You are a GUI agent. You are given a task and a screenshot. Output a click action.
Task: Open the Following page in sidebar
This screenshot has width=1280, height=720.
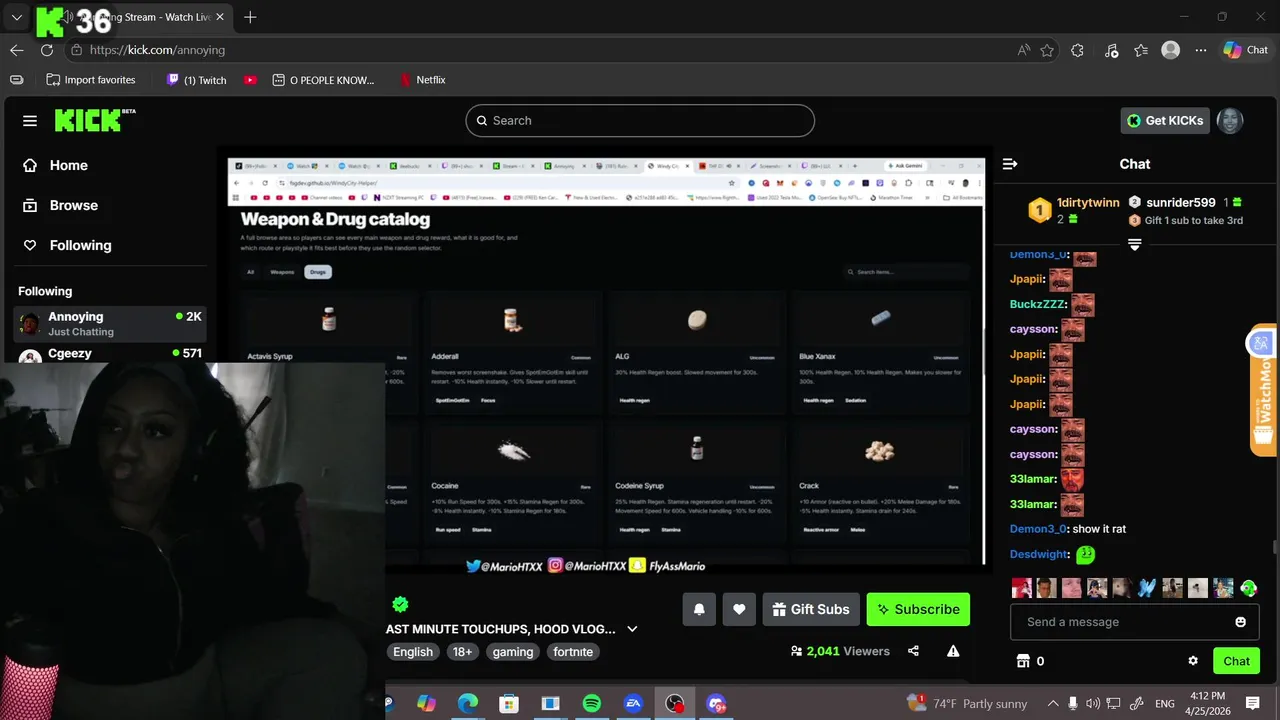click(x=80, y=245)
